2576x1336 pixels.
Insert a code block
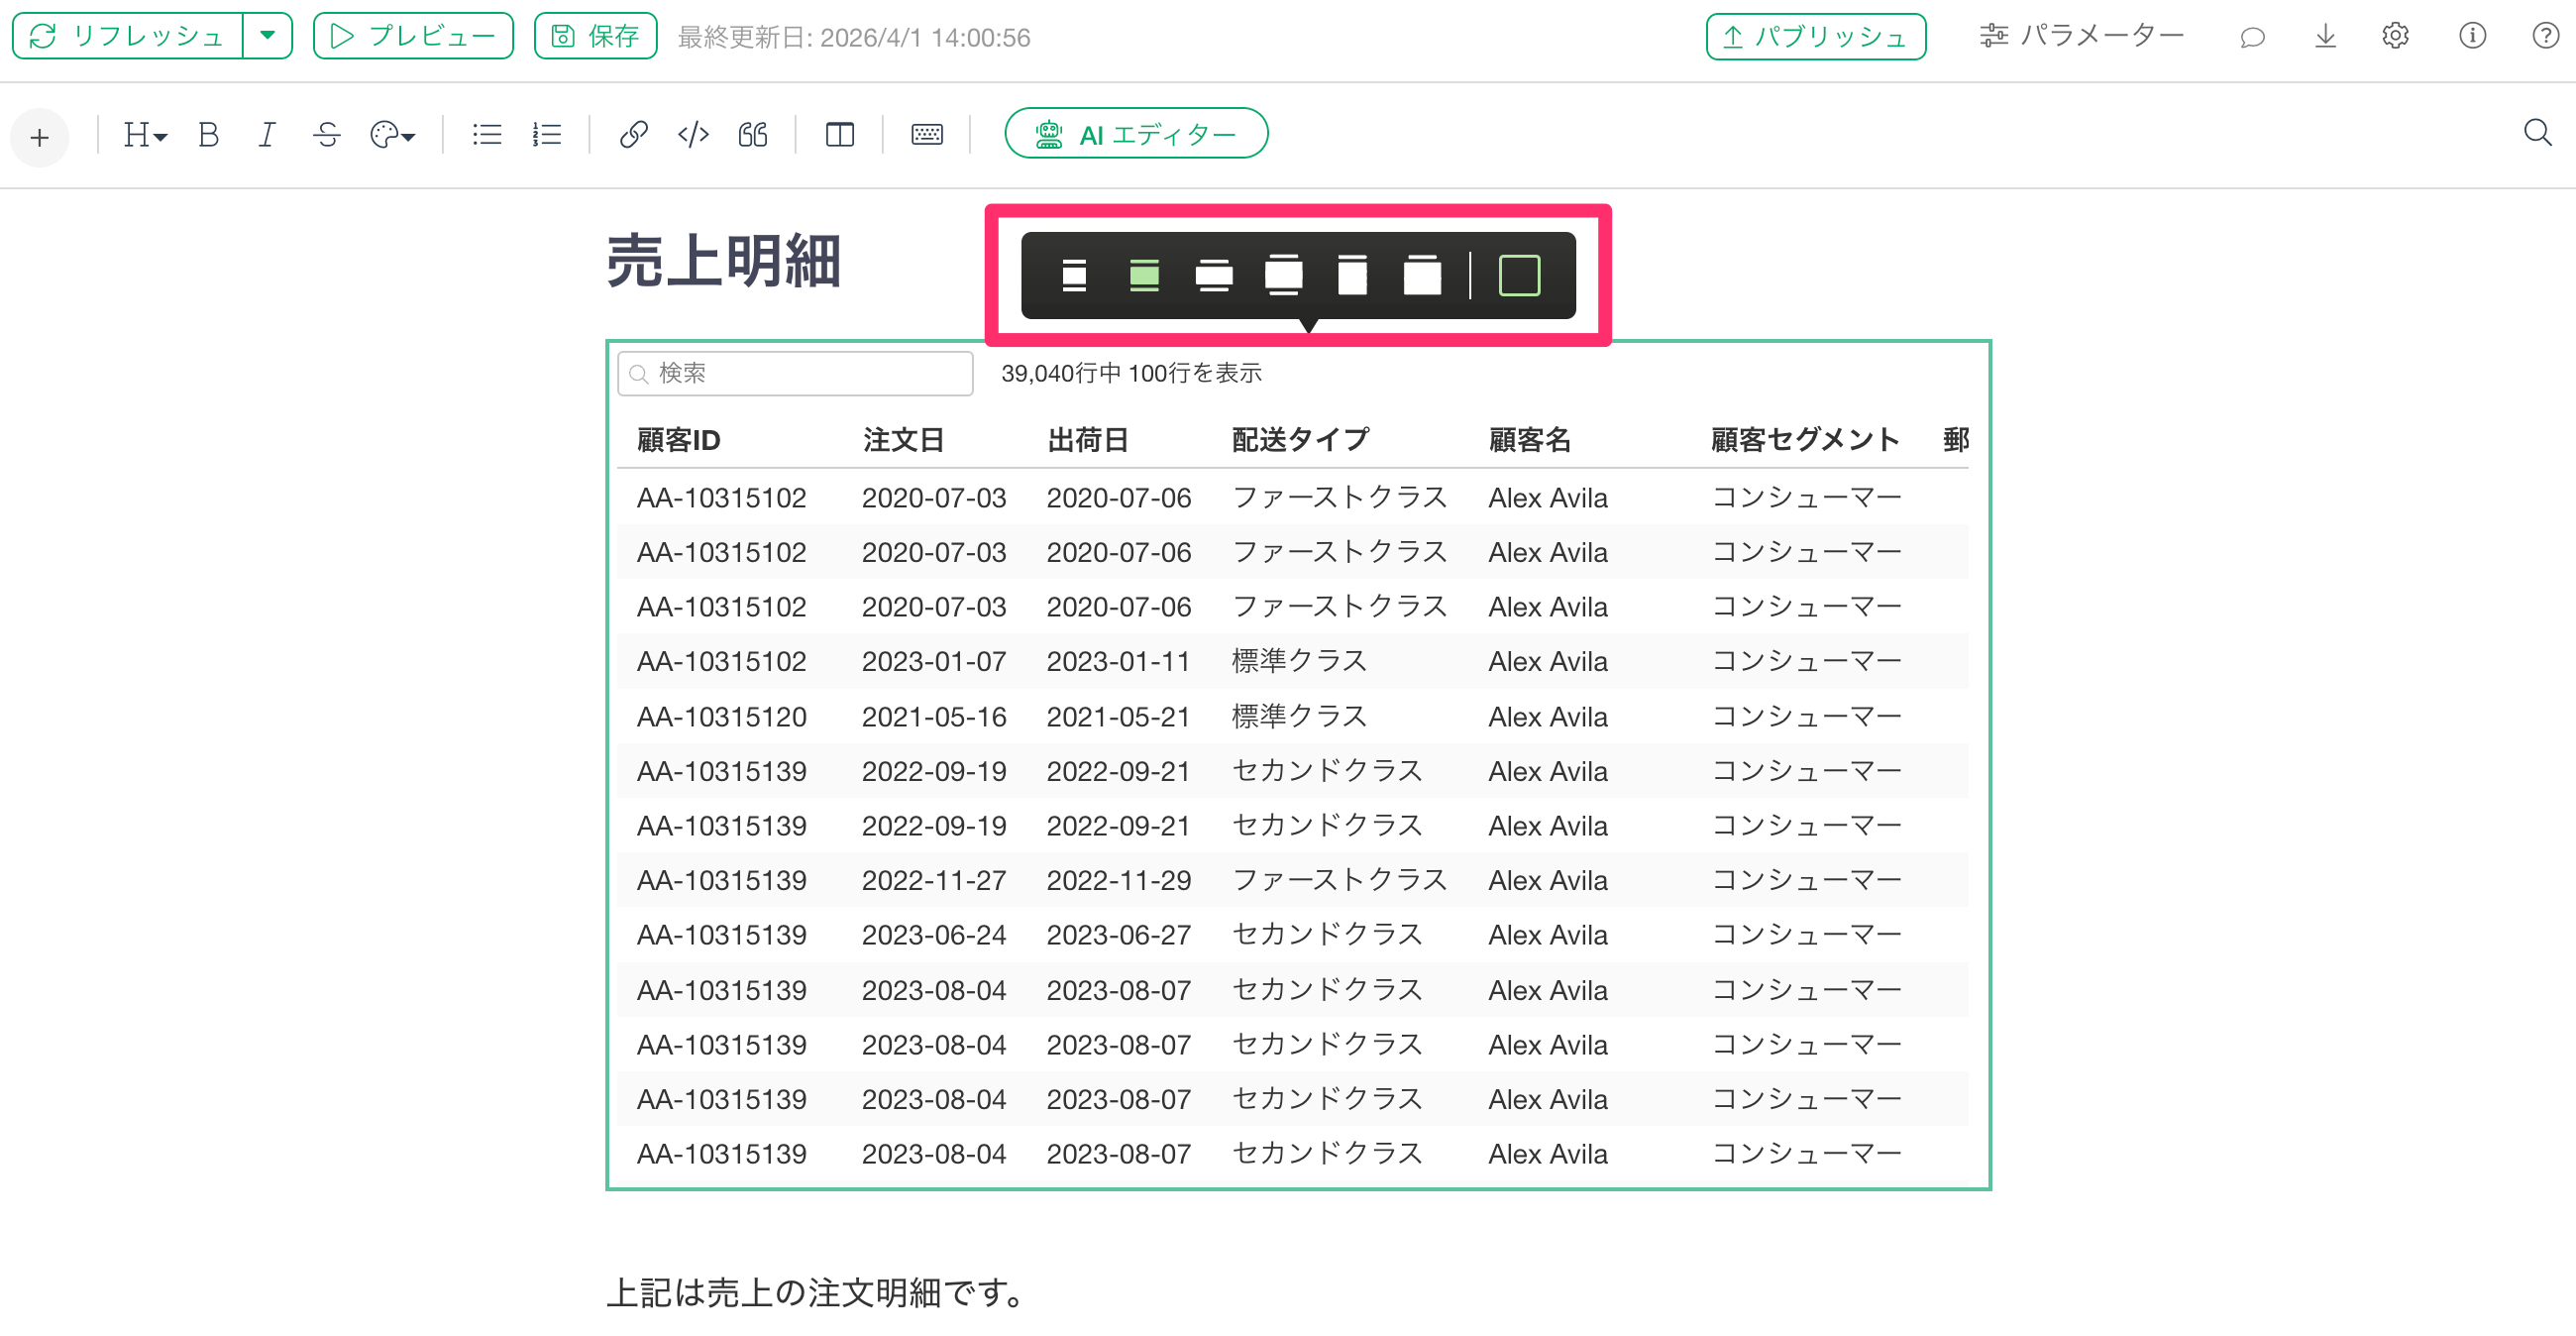point(693,134)
